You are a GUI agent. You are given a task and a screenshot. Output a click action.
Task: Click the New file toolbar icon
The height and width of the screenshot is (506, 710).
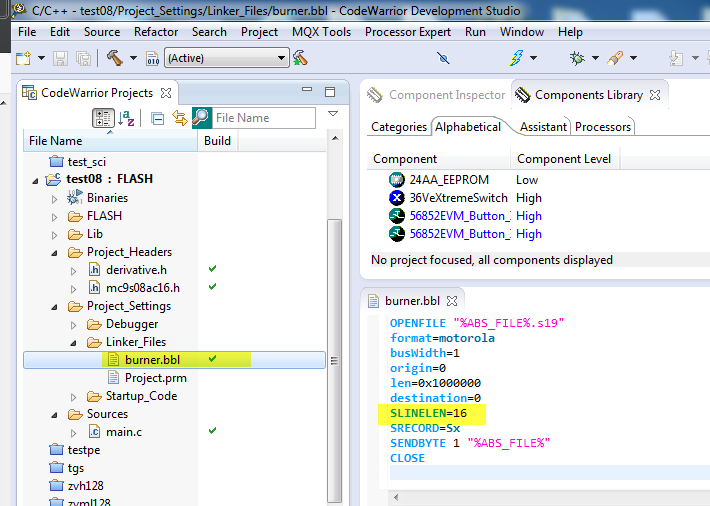(x=23, y=58)
